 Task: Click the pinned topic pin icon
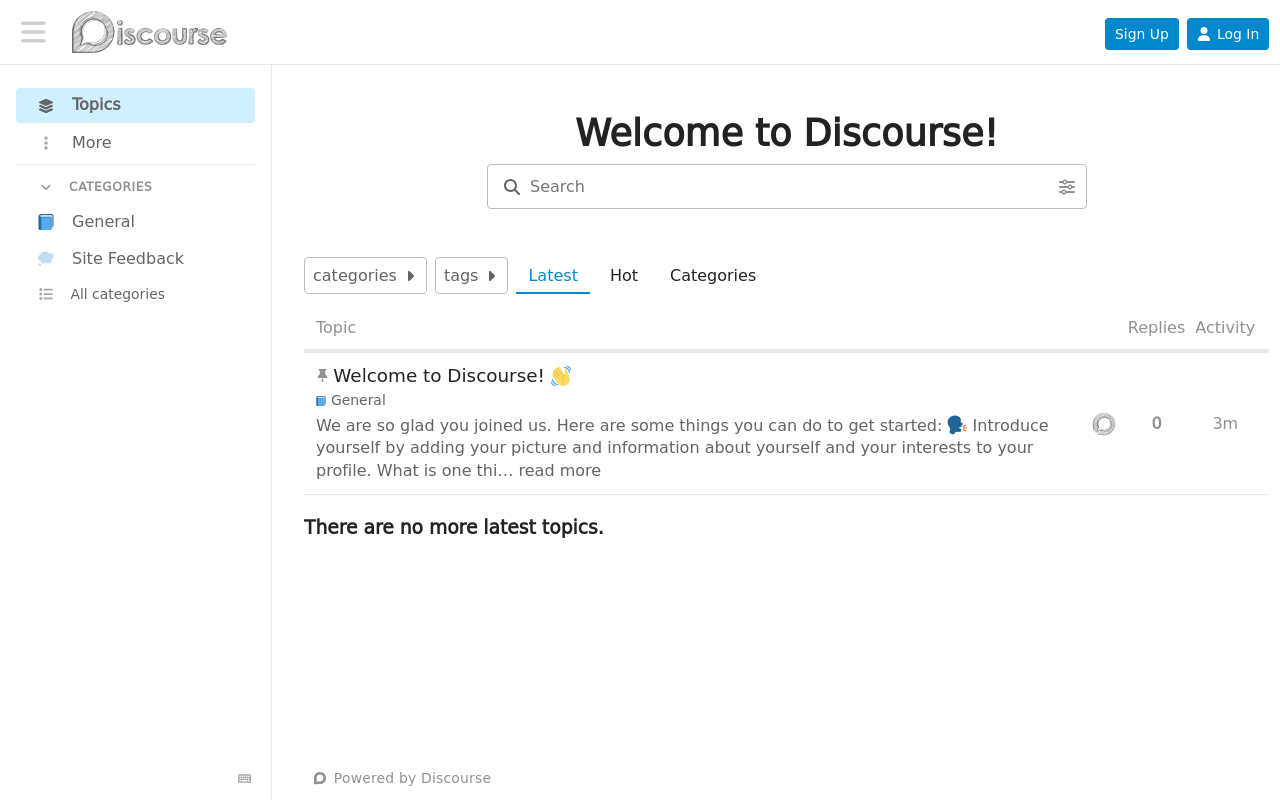point(322,376)
